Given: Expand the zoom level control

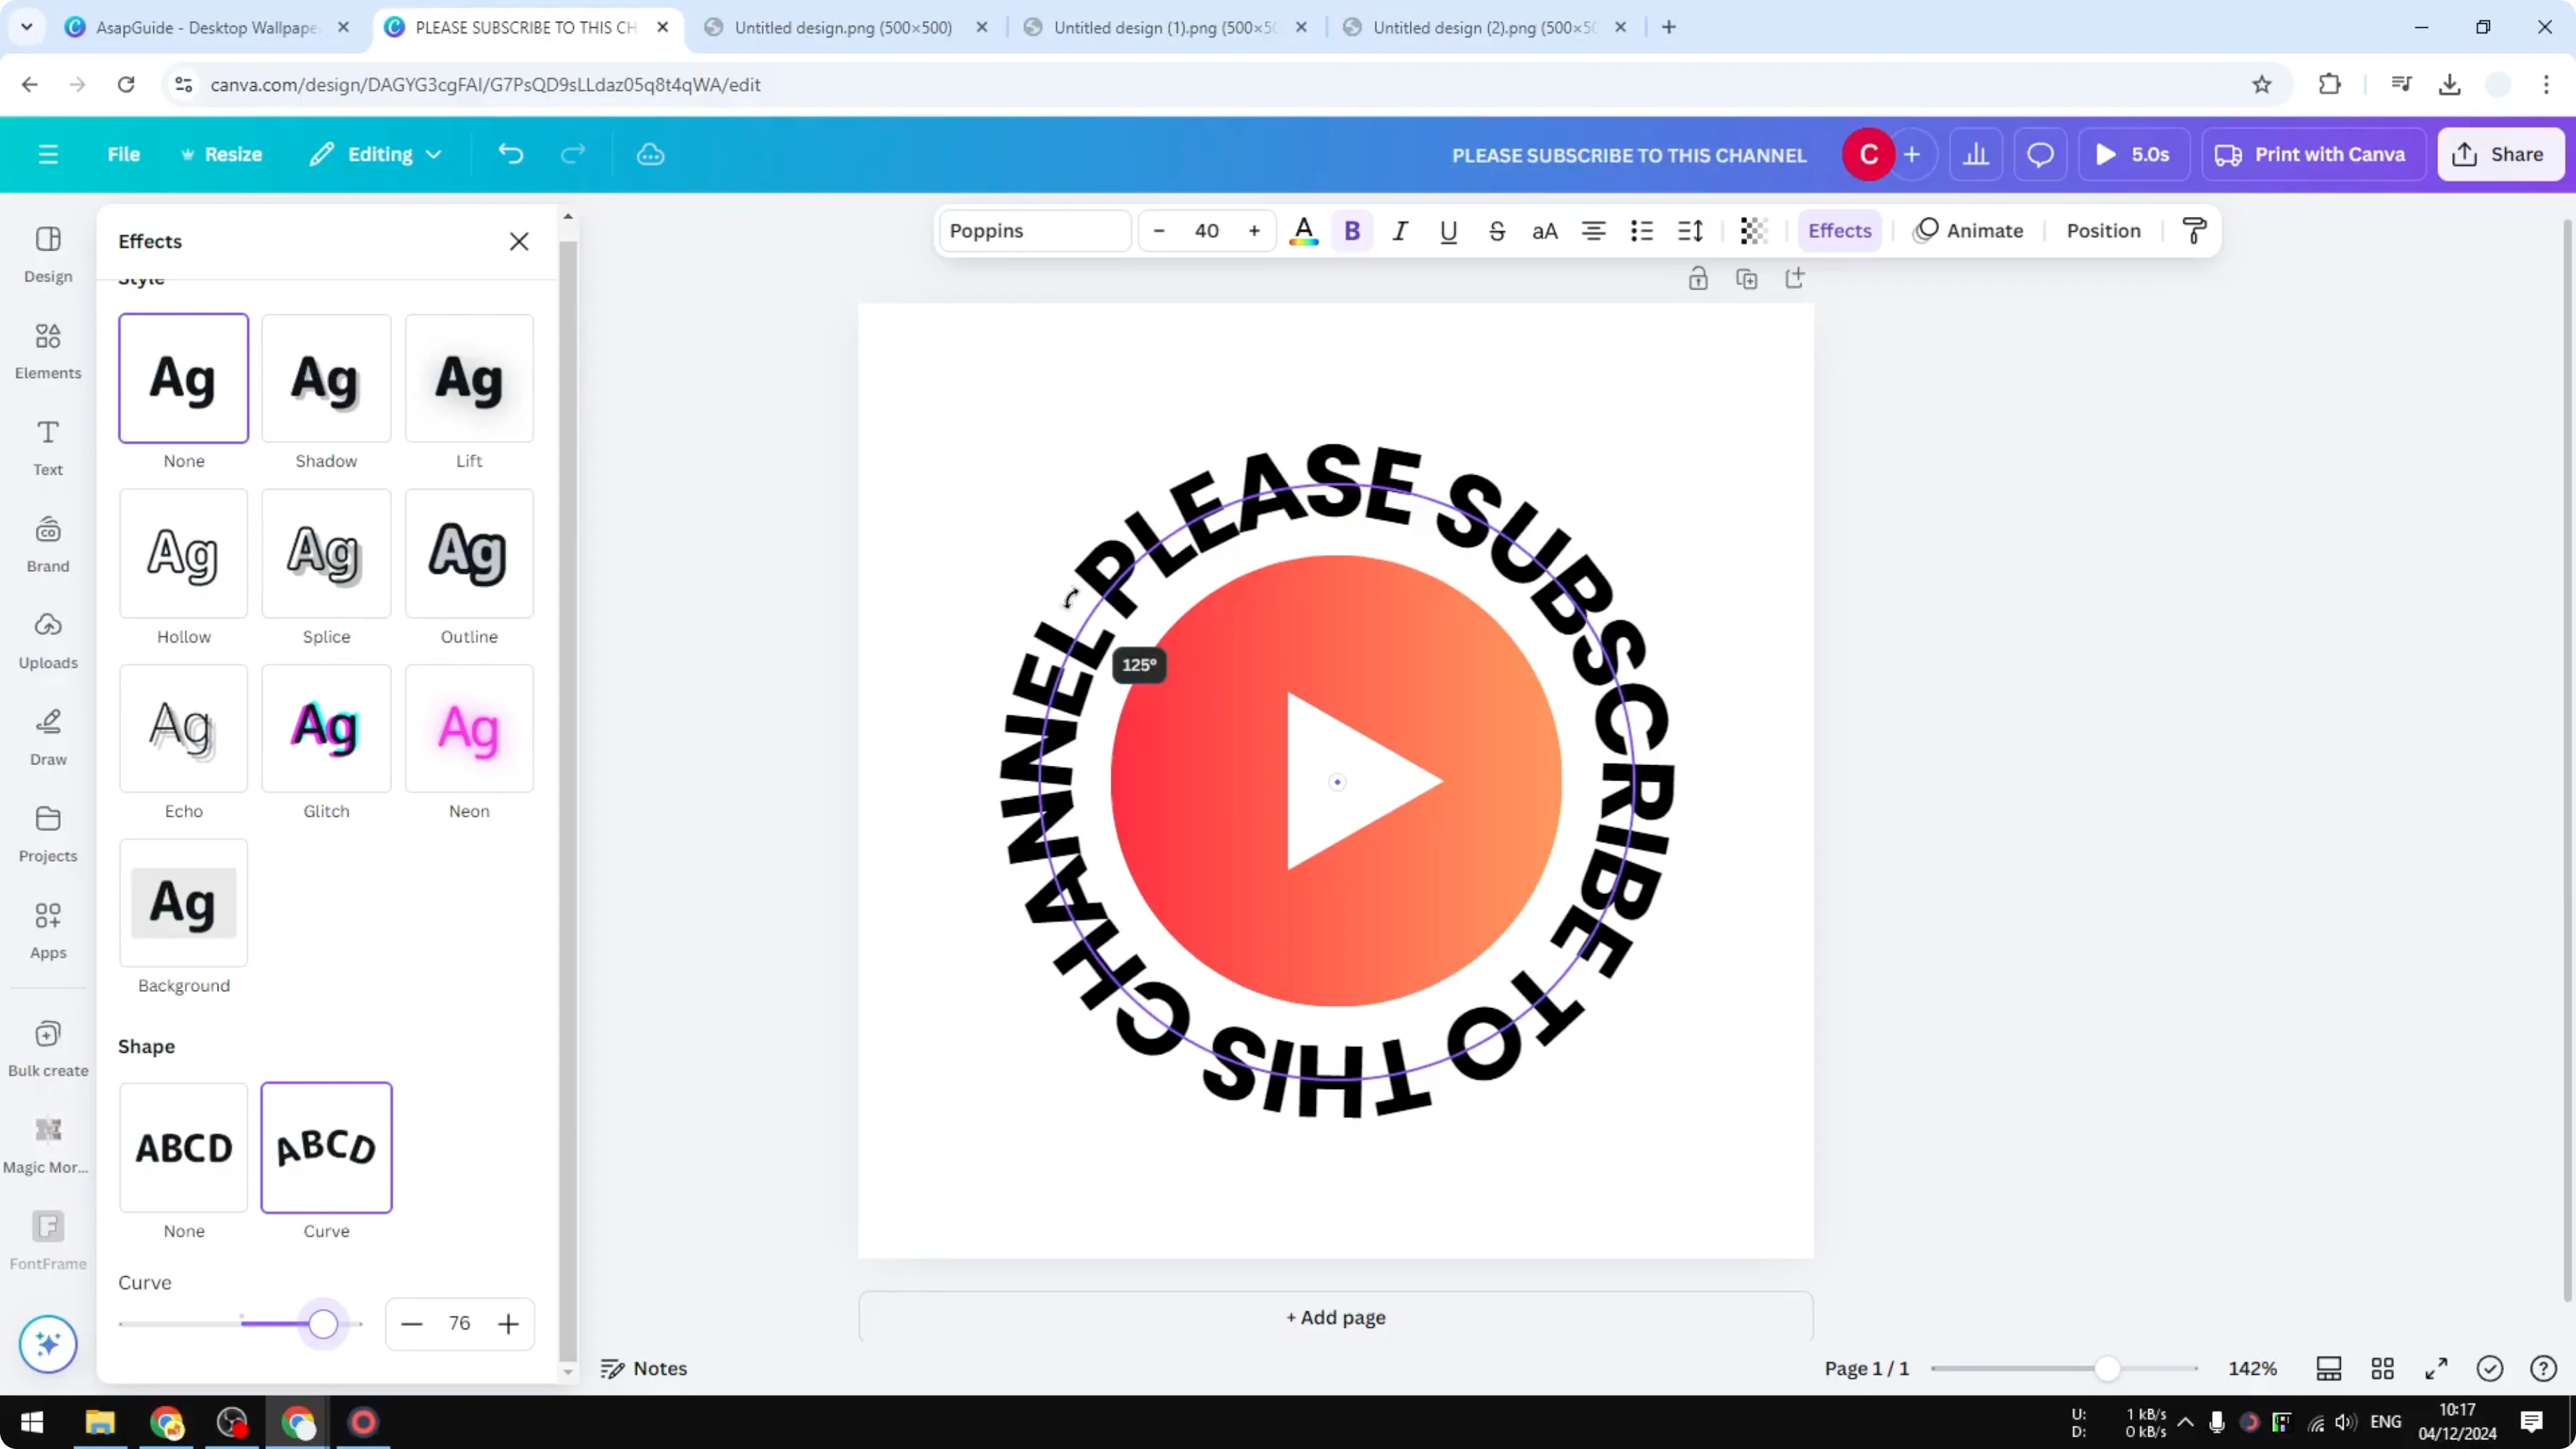Looking at the screenshot, I should 2253,1368.
